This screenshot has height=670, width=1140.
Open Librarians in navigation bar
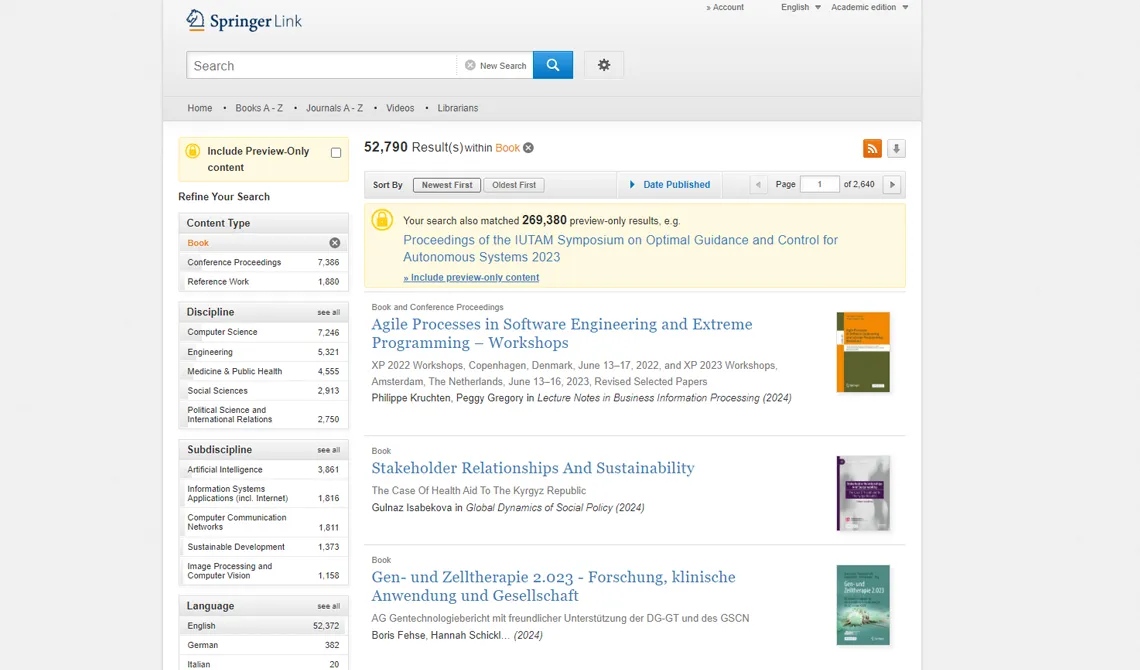pyautogui.click(x=458, y=108)
